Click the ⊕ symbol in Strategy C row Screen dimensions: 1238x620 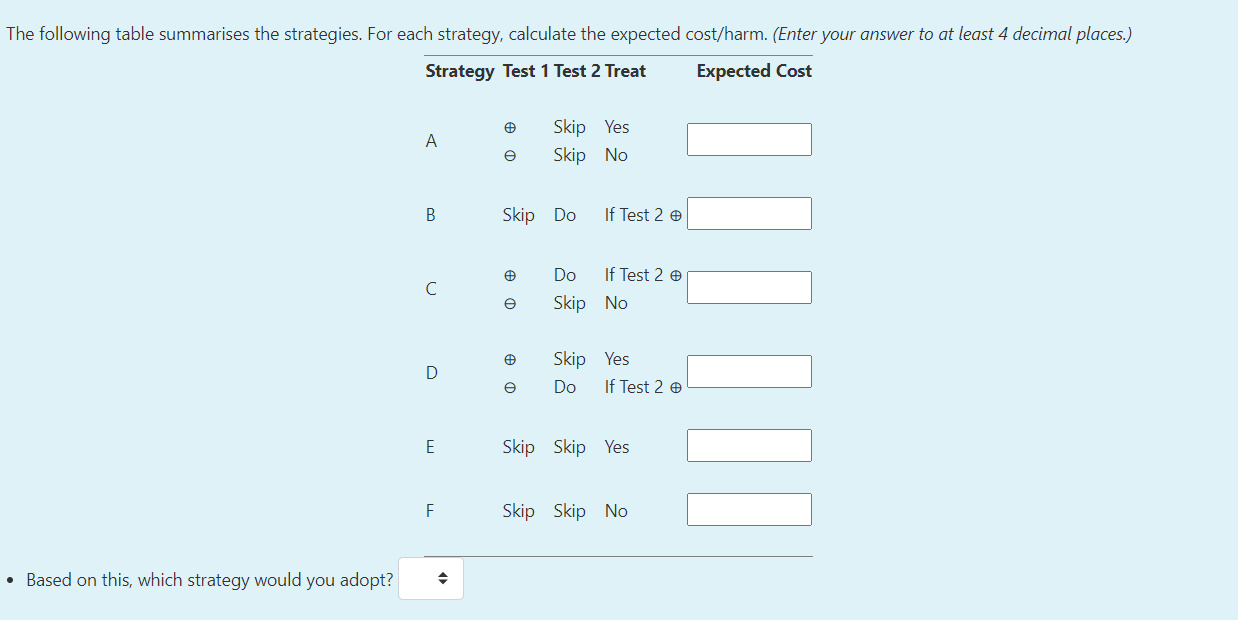[510, 275]
